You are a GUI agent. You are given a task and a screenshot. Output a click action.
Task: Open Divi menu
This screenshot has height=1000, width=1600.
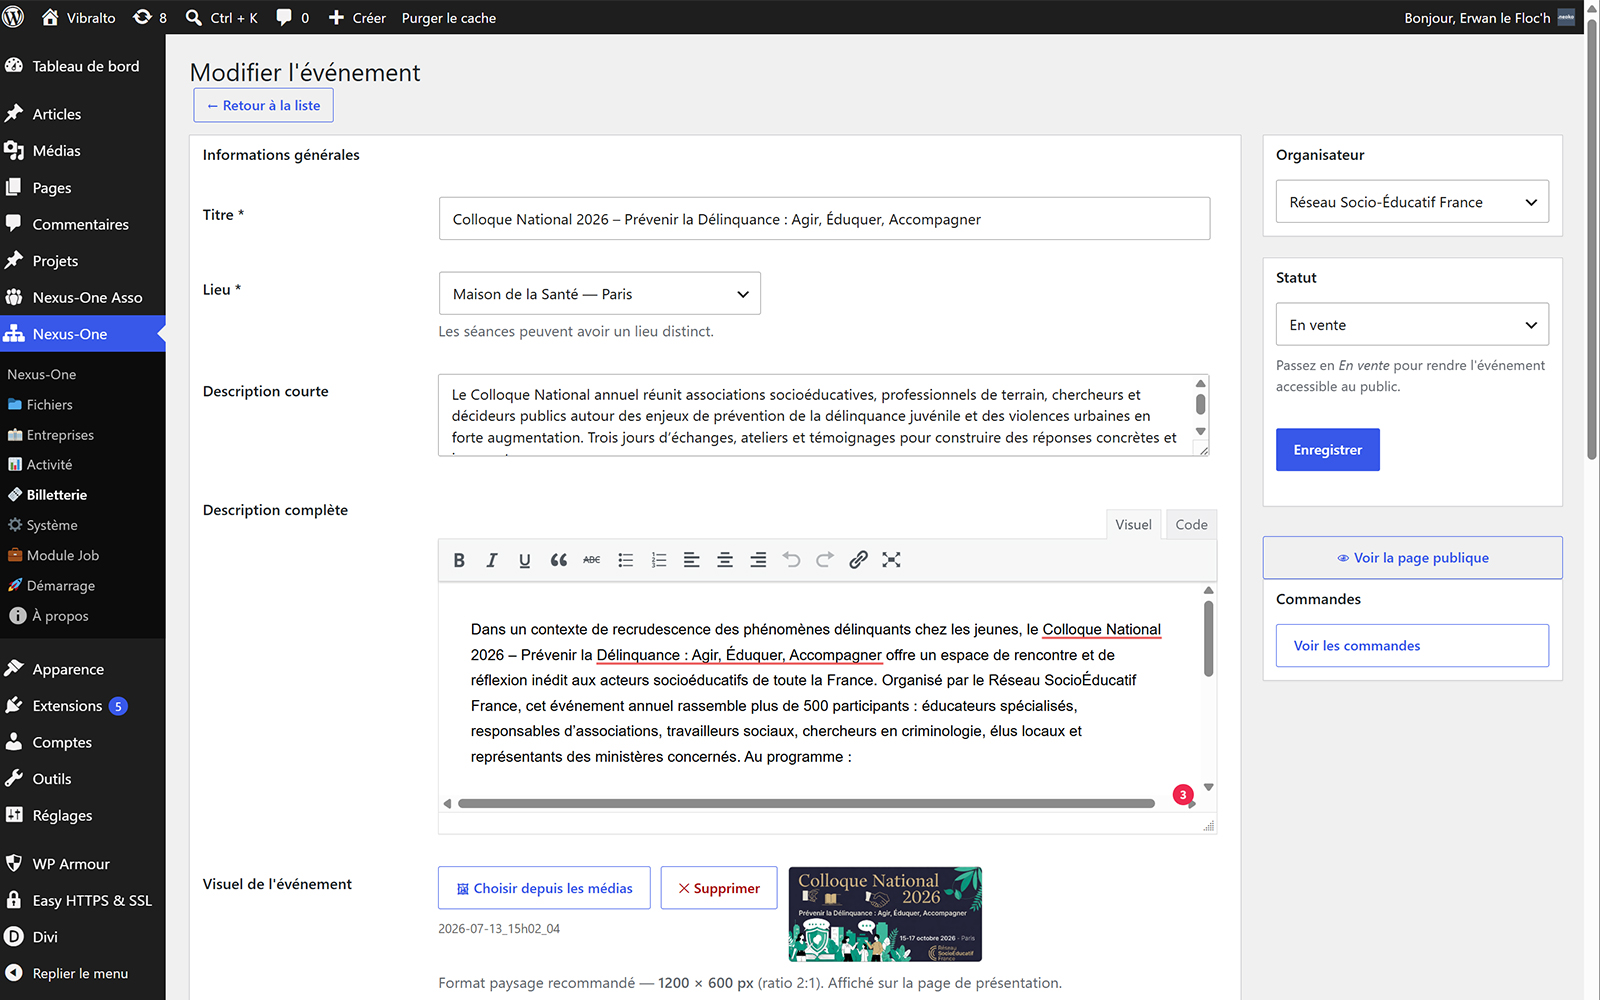coord(83,937)
